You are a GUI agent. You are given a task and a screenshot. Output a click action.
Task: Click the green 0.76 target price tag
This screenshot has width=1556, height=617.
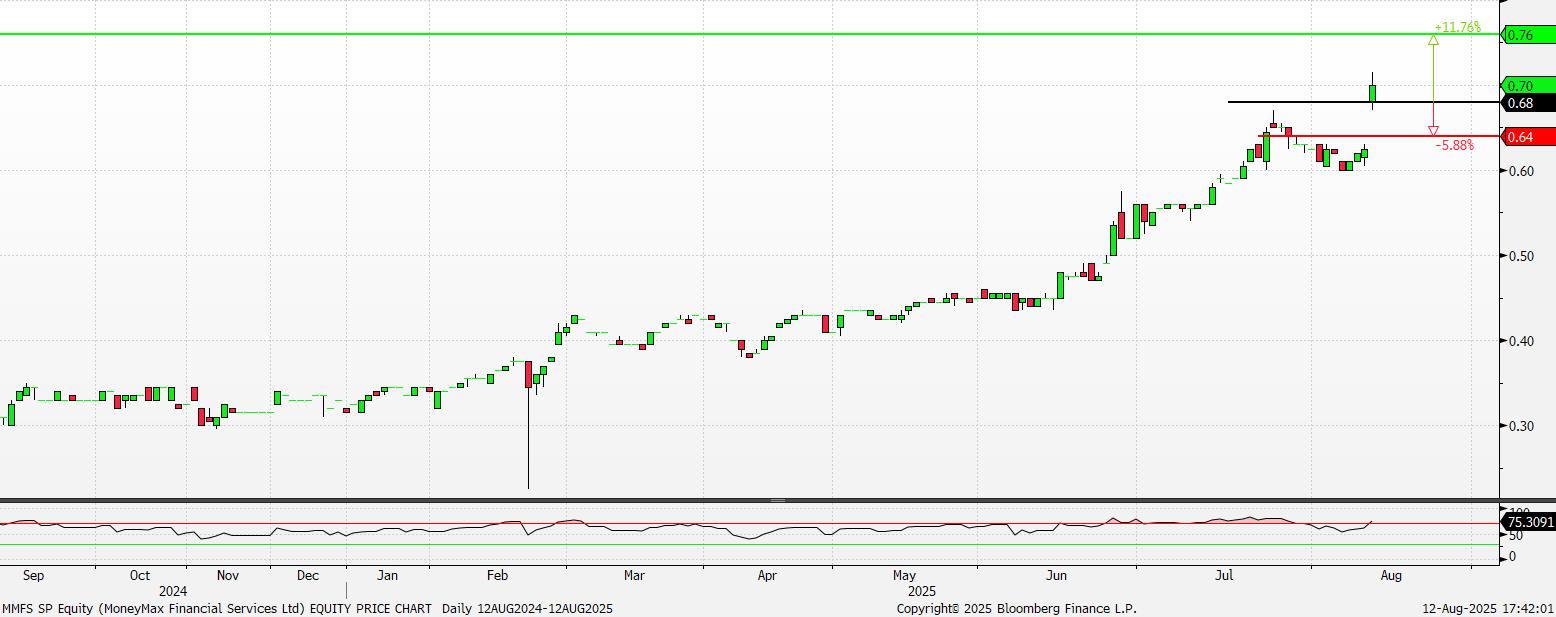pos(1529,35)
